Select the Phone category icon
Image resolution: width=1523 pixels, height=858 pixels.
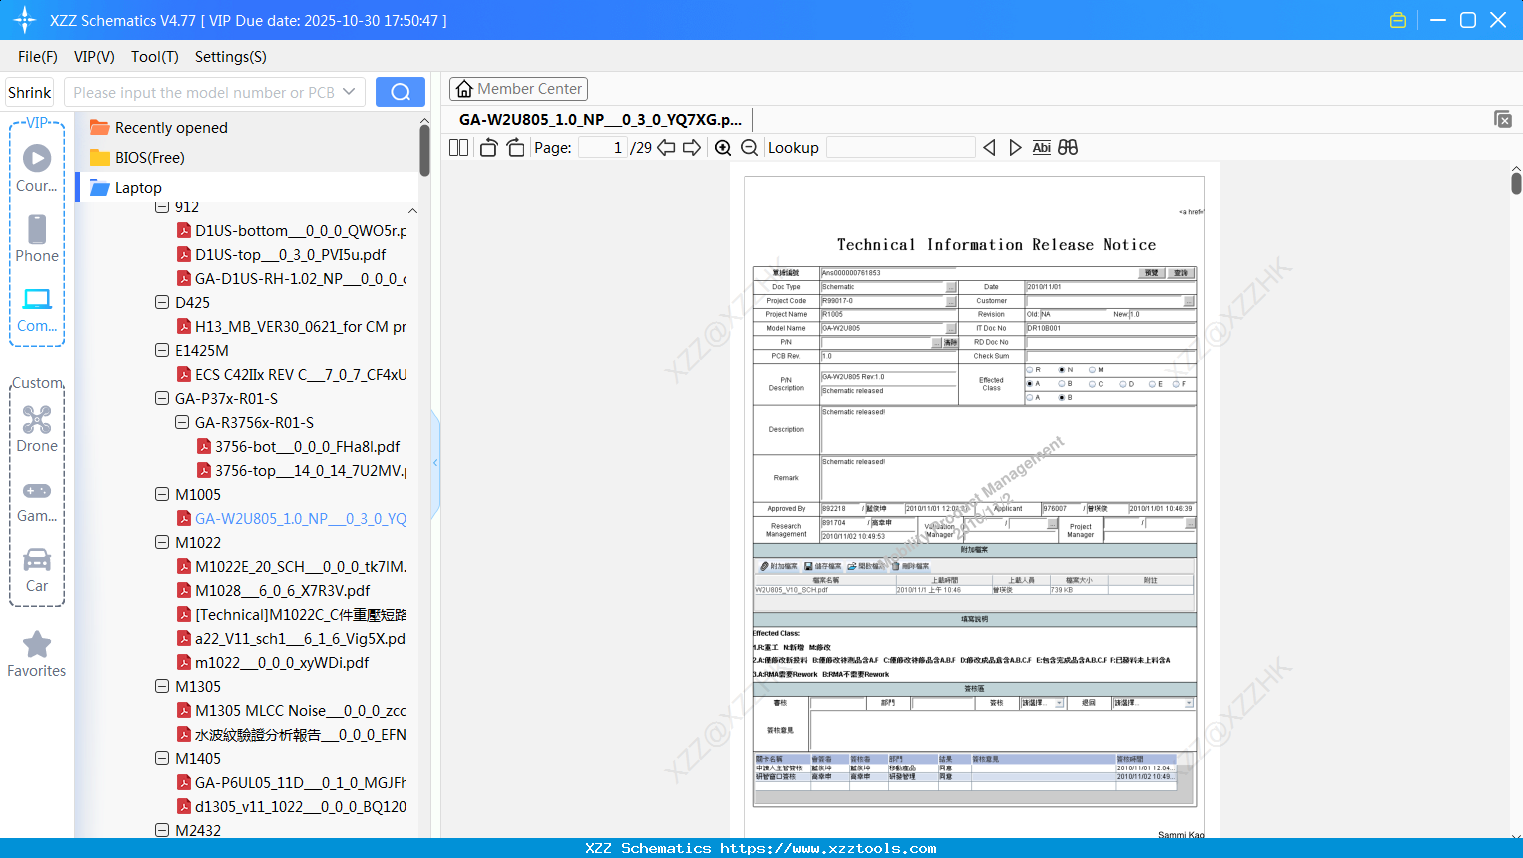37,238
